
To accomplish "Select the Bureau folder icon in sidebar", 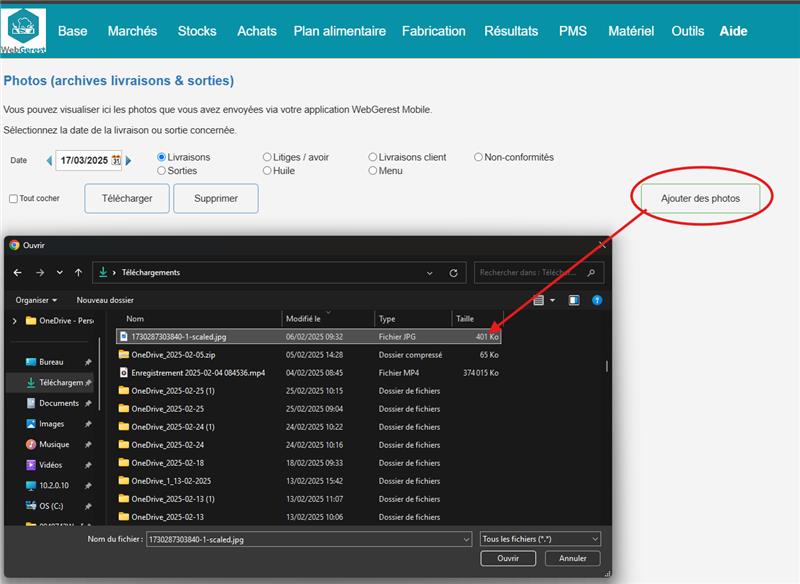I will point(31,362).
